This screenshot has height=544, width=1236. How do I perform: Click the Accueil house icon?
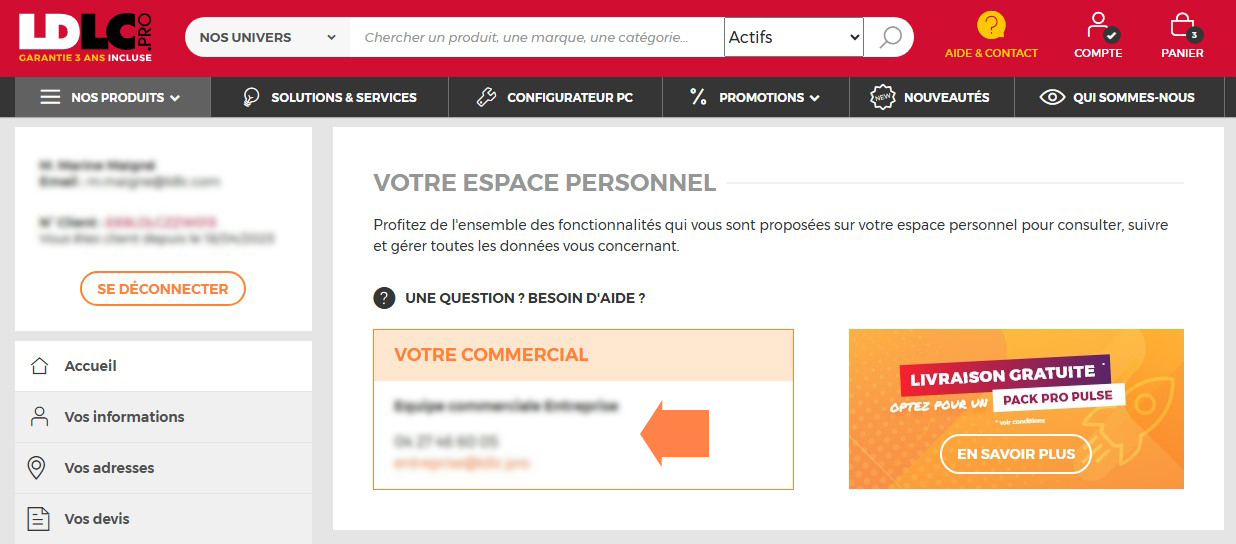pyautogui.click(x=40, y=366)
